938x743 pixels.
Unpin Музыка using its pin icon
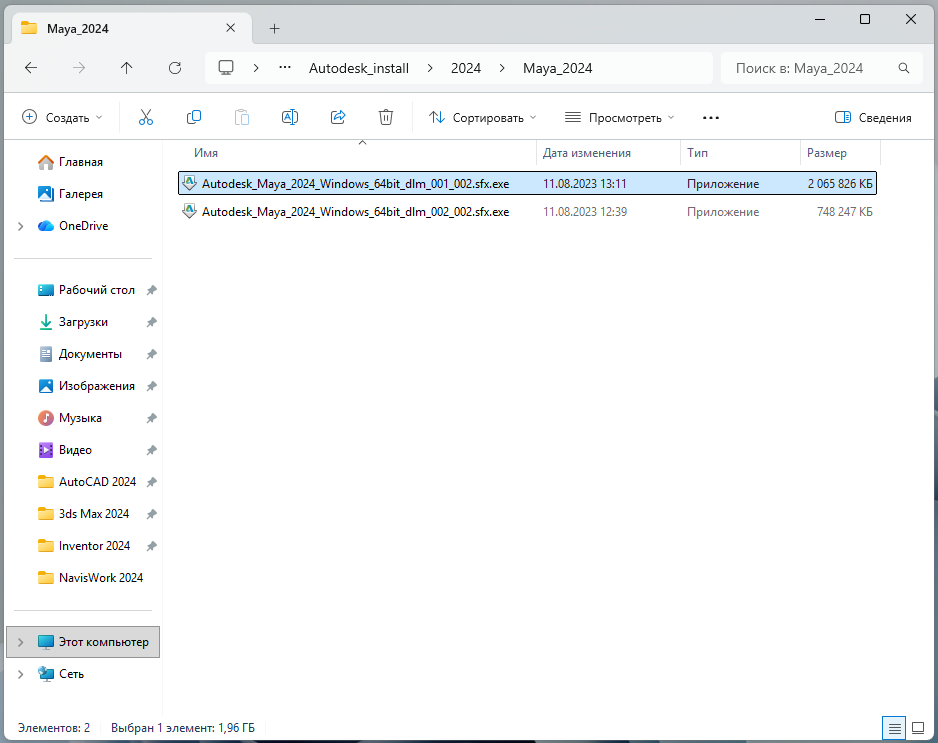tap(152, 418)
